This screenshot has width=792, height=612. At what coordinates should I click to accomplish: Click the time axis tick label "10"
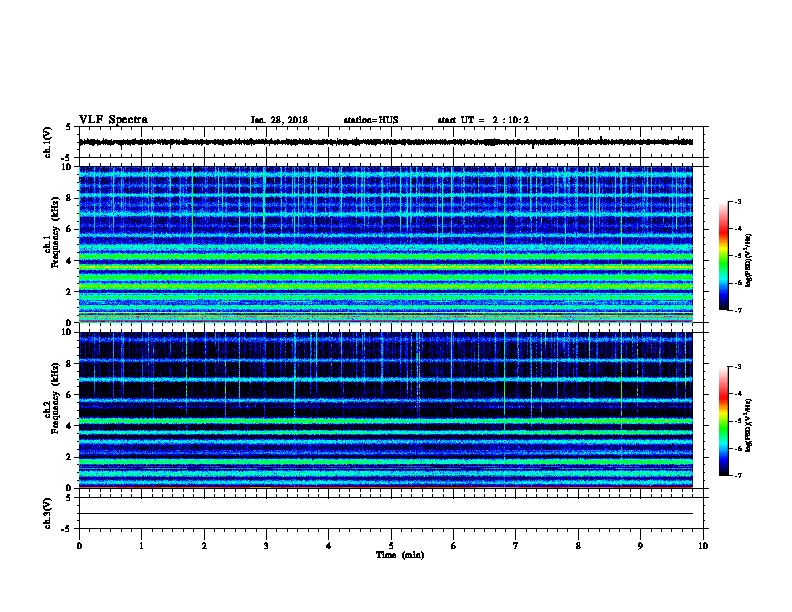pos(703,546)
